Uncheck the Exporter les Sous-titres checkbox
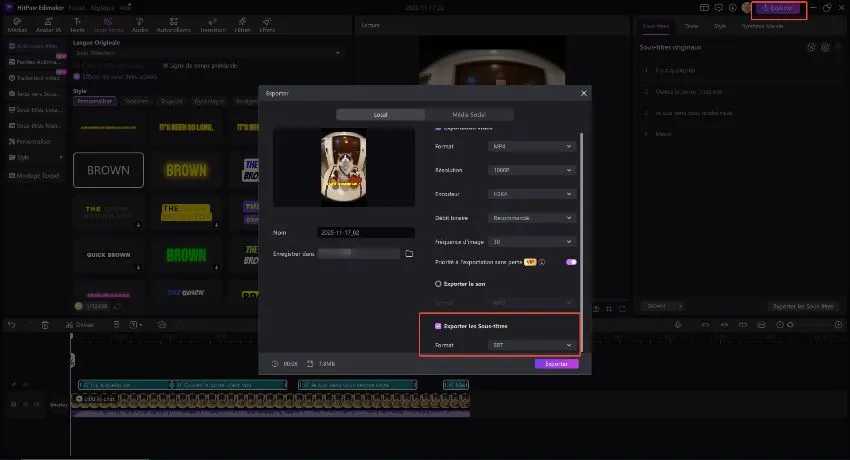Screen dimensions: 850x460 438,326
